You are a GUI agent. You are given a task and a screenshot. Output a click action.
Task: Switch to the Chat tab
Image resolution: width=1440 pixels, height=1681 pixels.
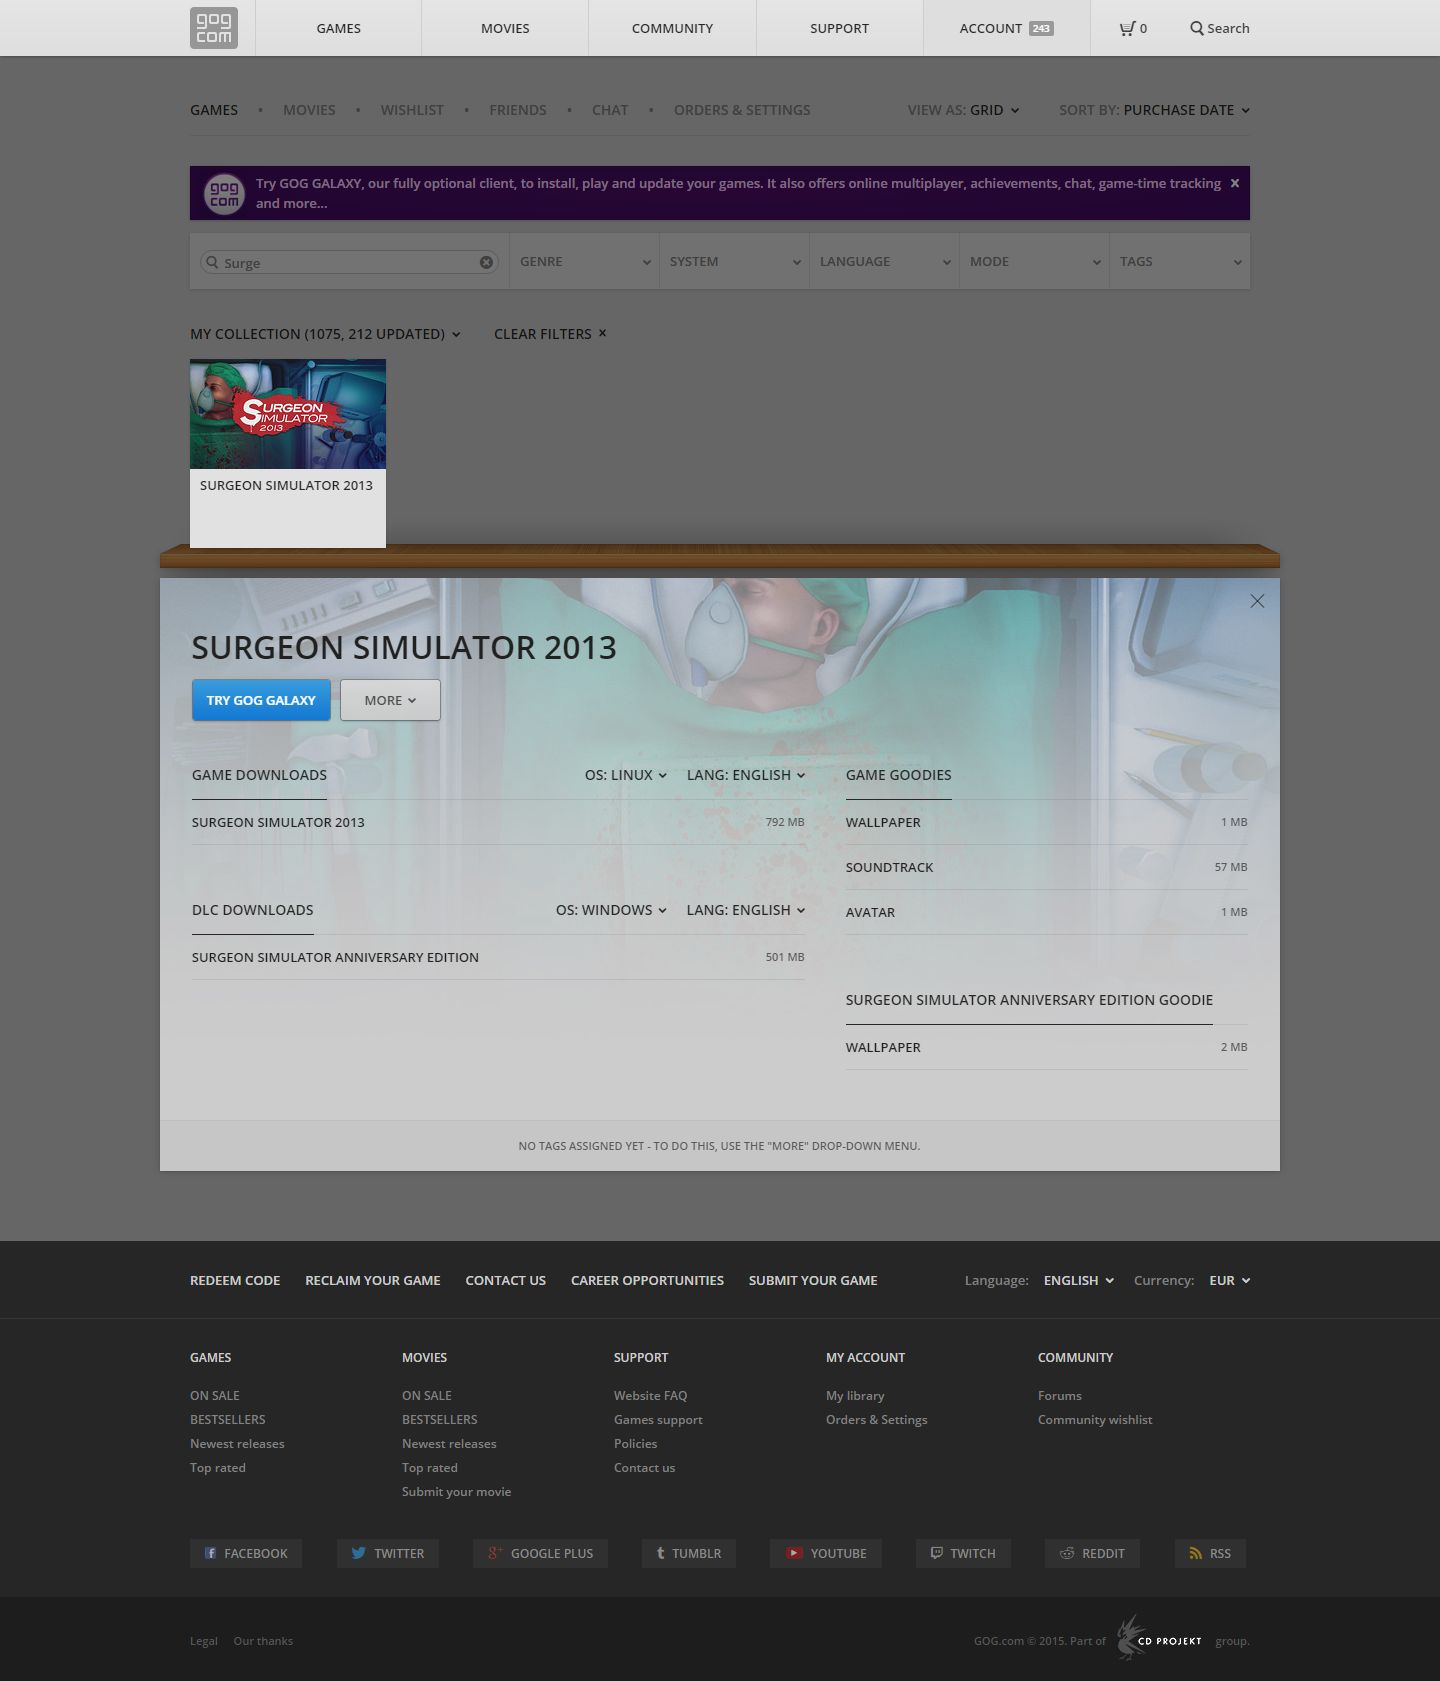click(x=610, y=110)
